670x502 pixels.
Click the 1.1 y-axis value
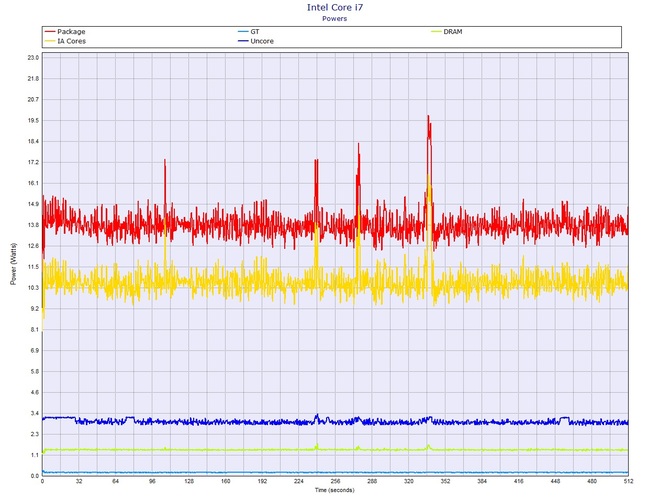34,455
